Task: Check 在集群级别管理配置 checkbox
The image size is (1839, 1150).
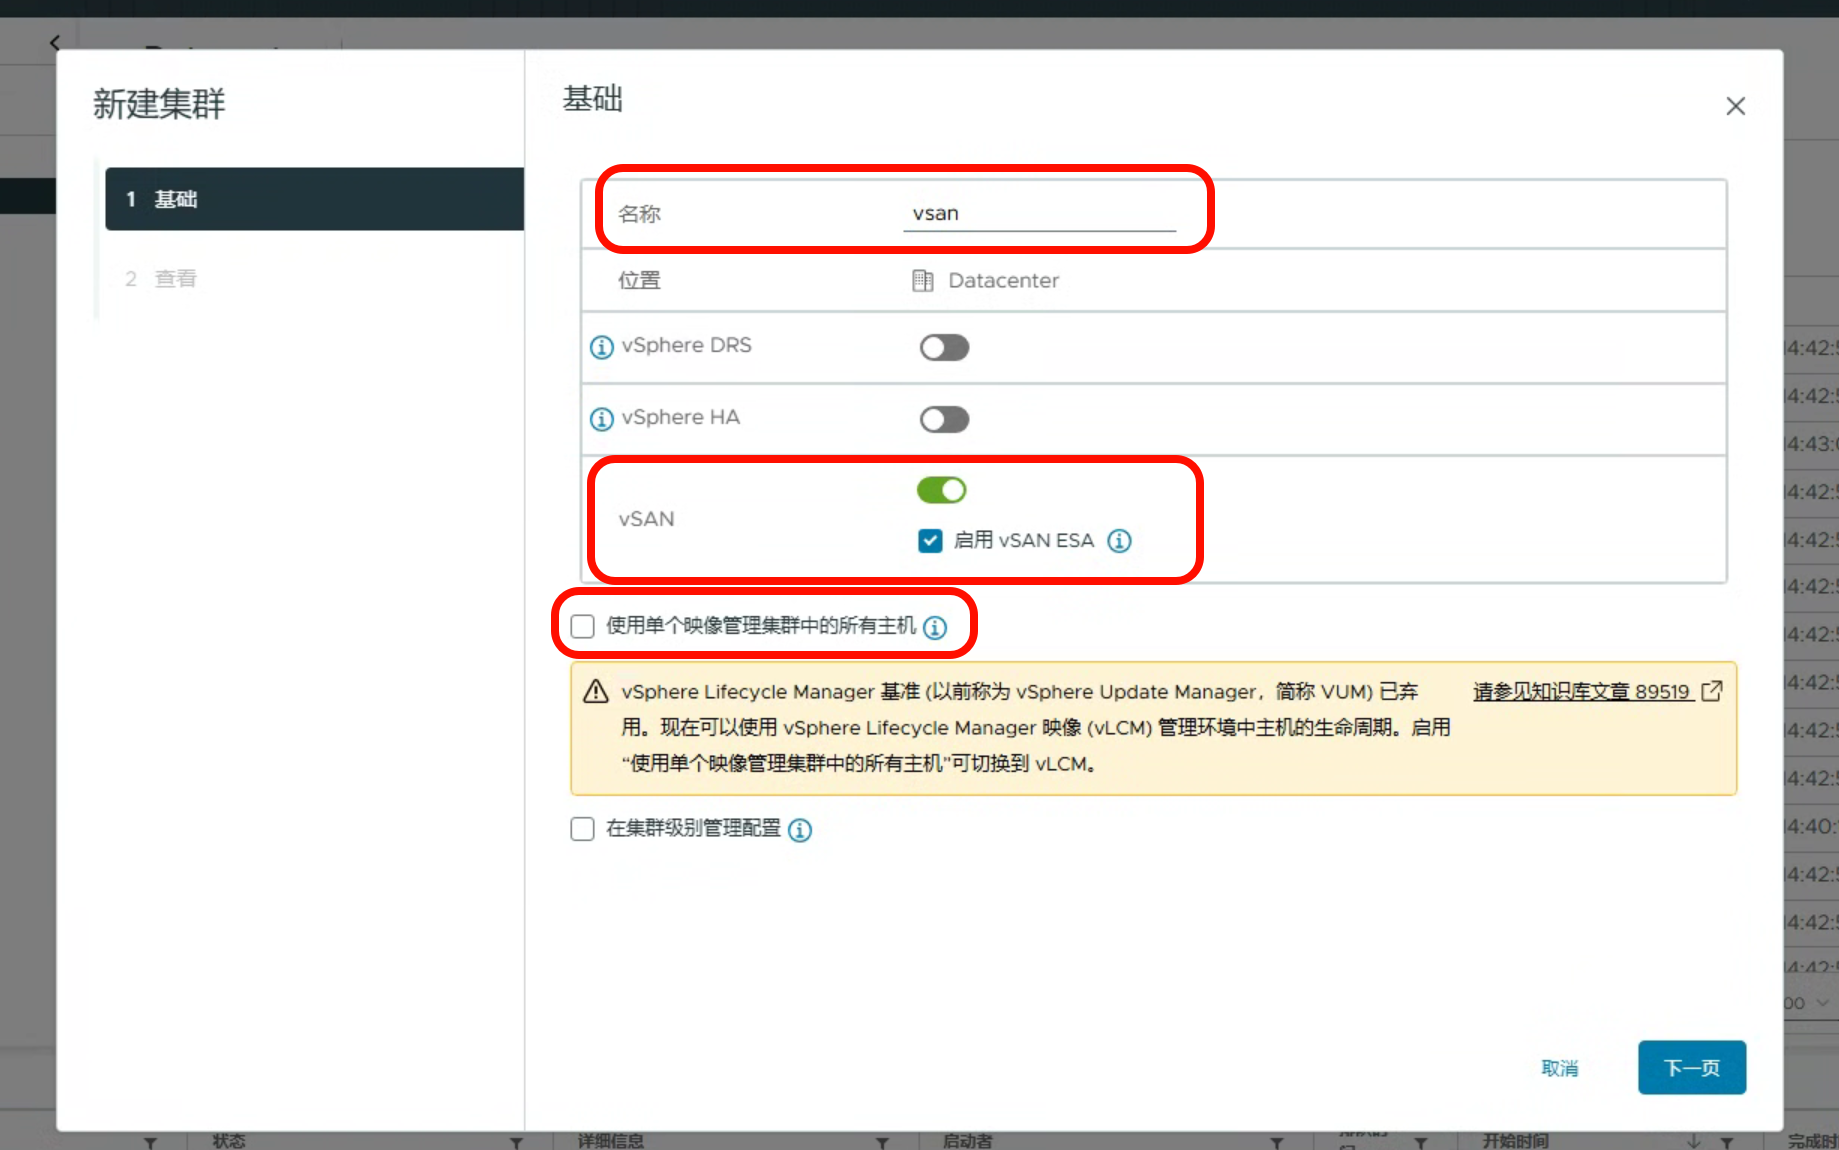Action: coord(582,829)
